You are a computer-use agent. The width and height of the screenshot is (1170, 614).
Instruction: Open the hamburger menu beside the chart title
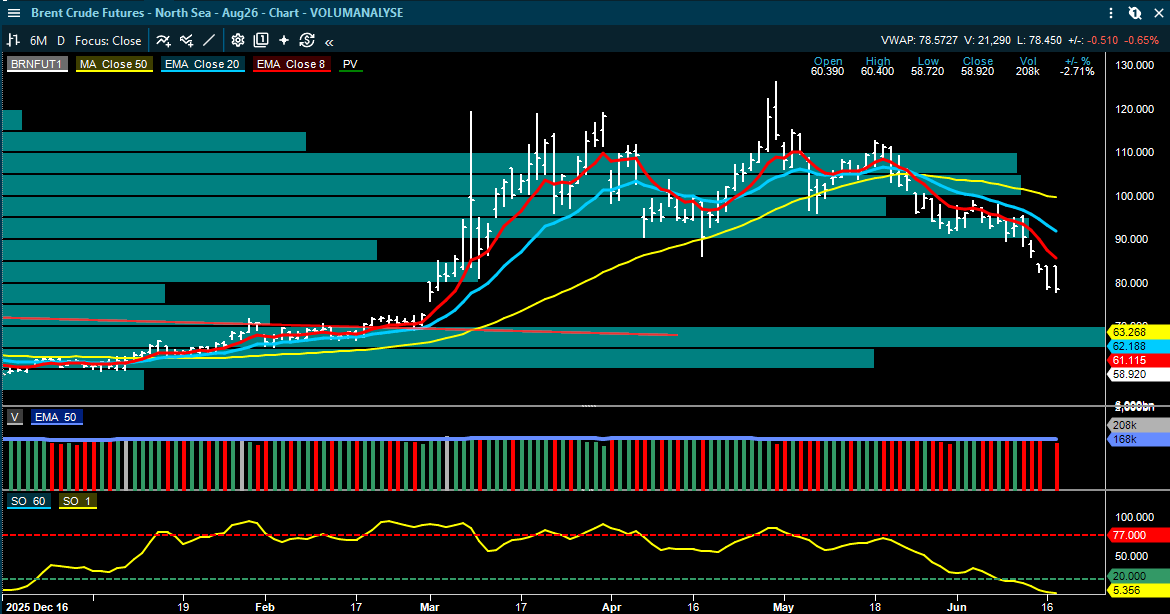tap(13, 13)
